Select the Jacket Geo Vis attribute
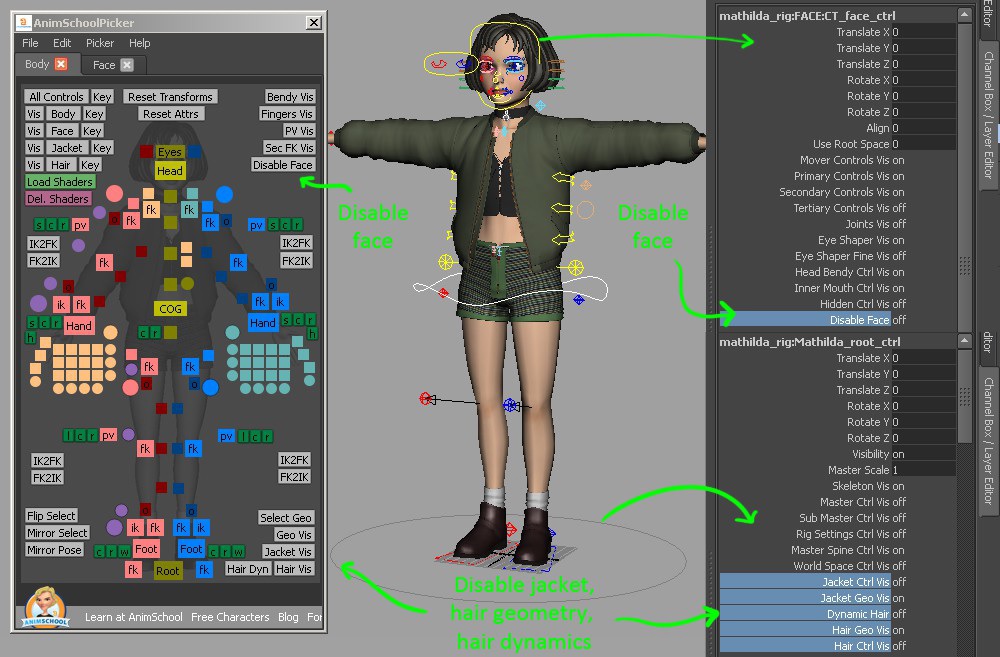This screenshot has width=1000, height=657. click(x=805, y=598)
